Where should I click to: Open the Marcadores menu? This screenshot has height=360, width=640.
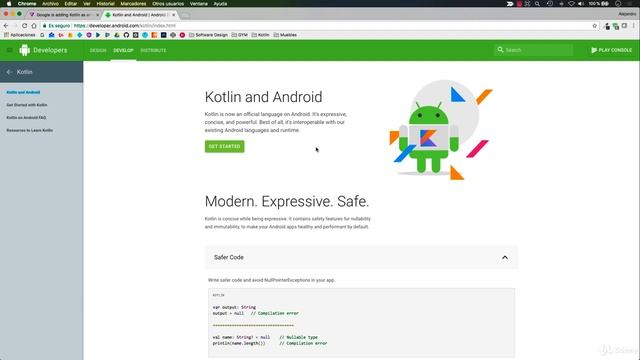pos(133,4)
